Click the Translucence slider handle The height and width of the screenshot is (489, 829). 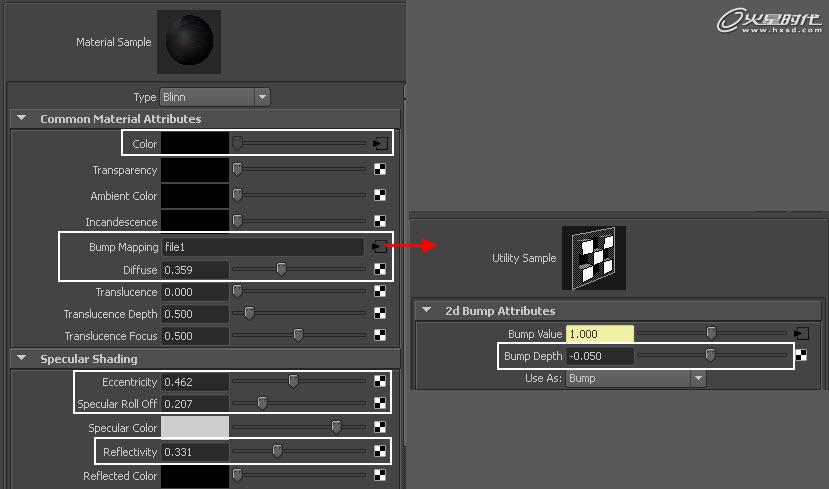point(237,291)
